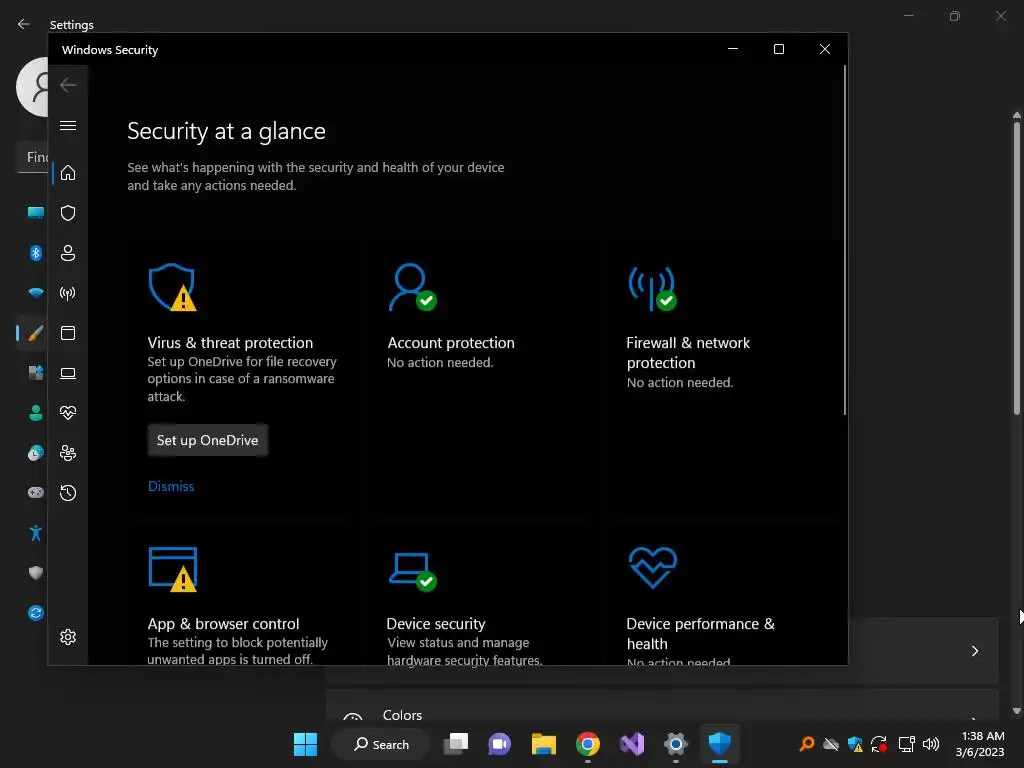
Task: Open Family options icon in sidebar
Action: tap(68, 453)
